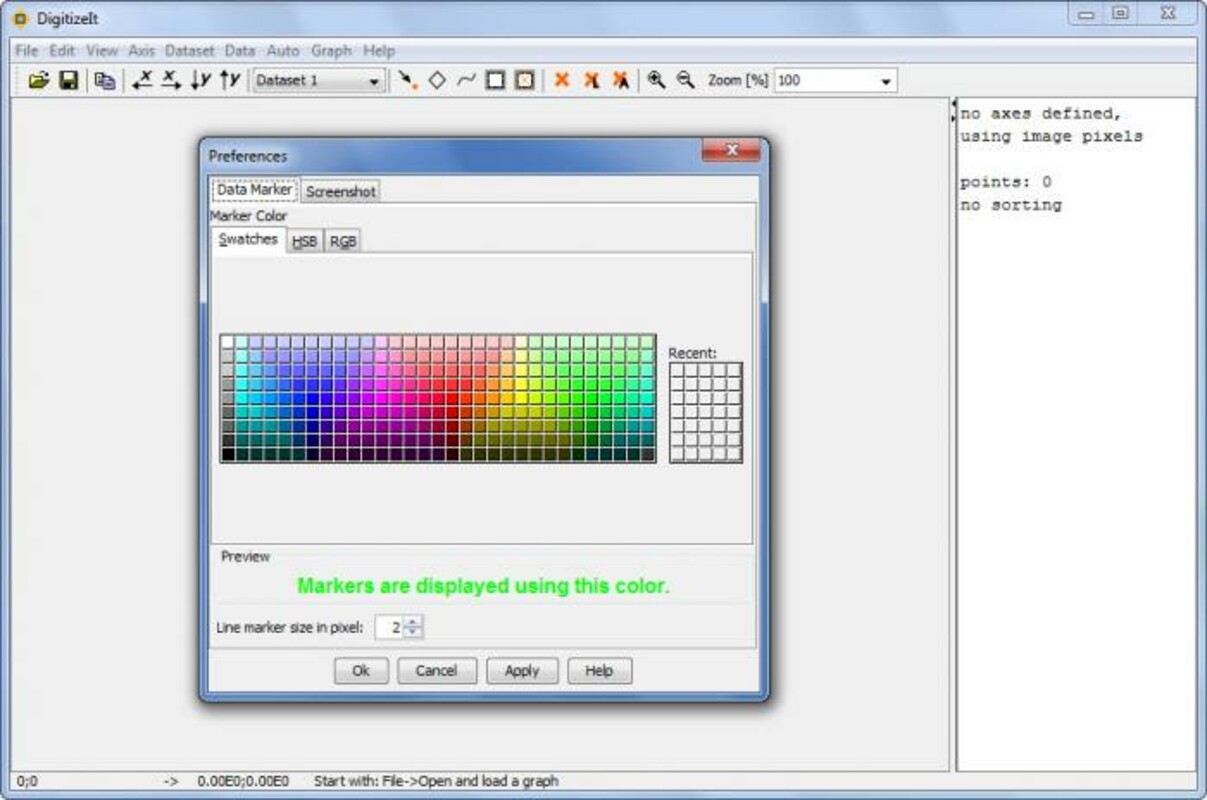Close the Preferences dialog

731,151
